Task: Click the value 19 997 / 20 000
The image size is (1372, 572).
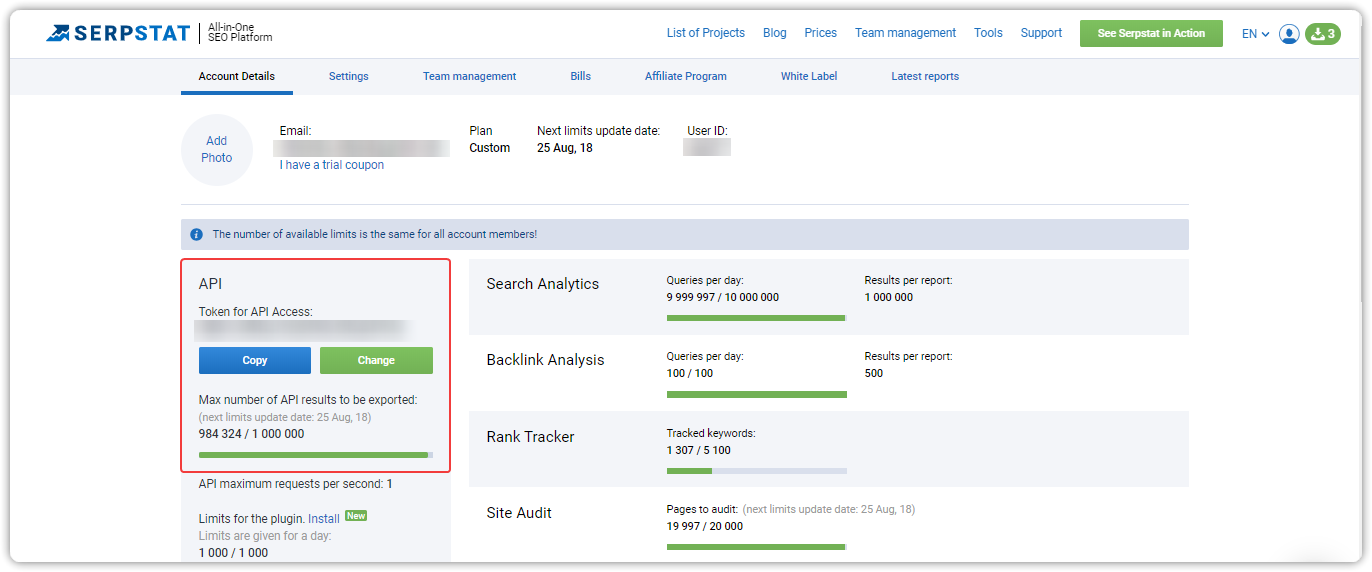Action: point(705,526)
